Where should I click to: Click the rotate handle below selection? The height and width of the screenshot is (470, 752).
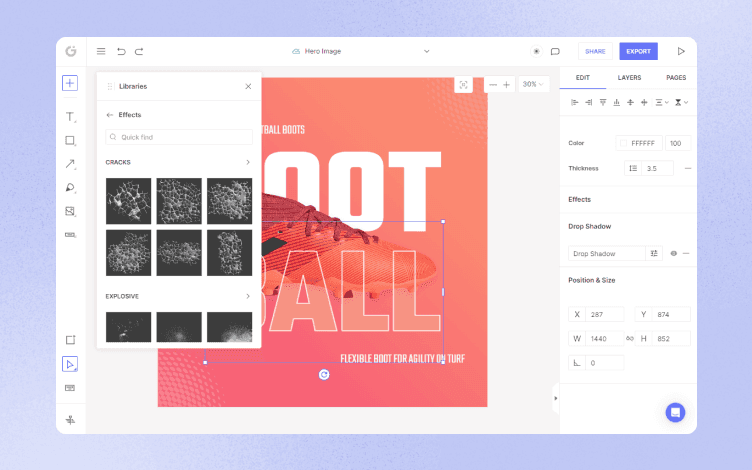click(x=324, y=375)
